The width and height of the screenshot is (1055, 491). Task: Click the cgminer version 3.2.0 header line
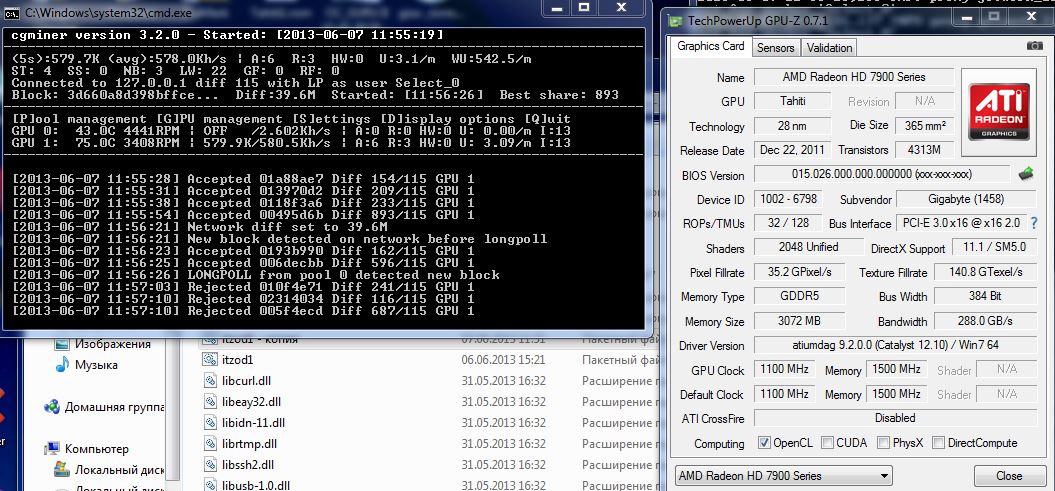227,34
